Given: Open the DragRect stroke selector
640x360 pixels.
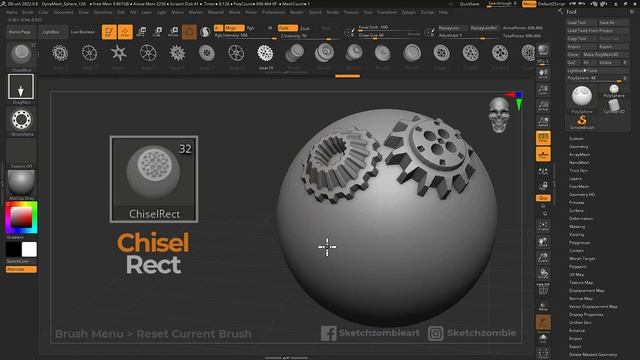Looking at the screenshot, I should coord(21,87).
